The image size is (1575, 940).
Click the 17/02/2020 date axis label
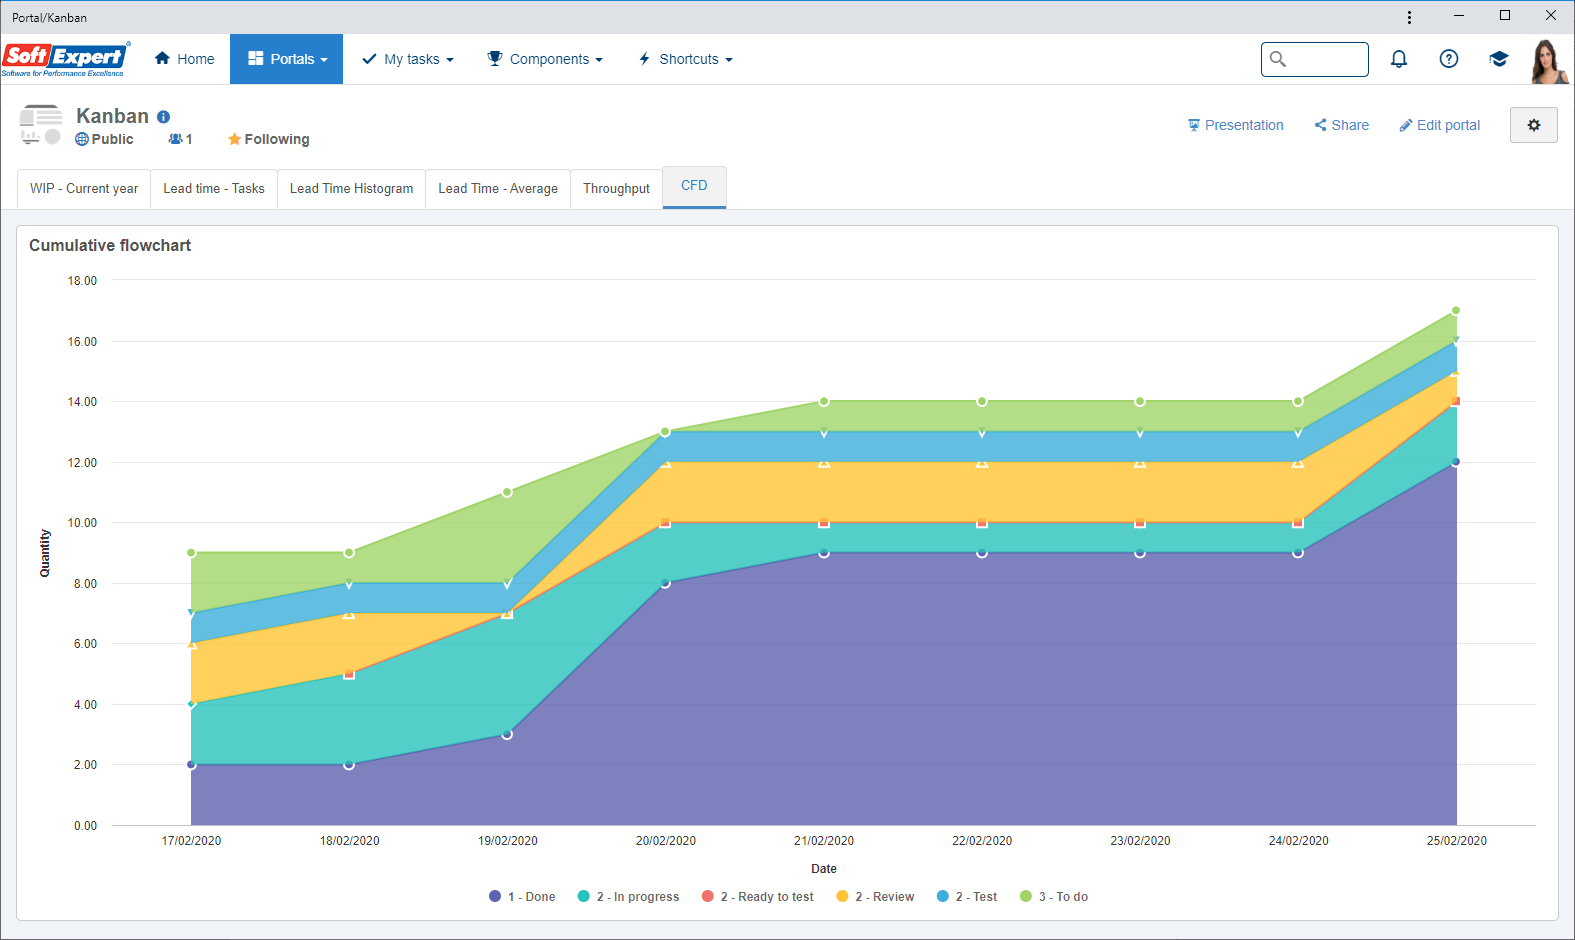pyautogui.click(x=191, y=841)
